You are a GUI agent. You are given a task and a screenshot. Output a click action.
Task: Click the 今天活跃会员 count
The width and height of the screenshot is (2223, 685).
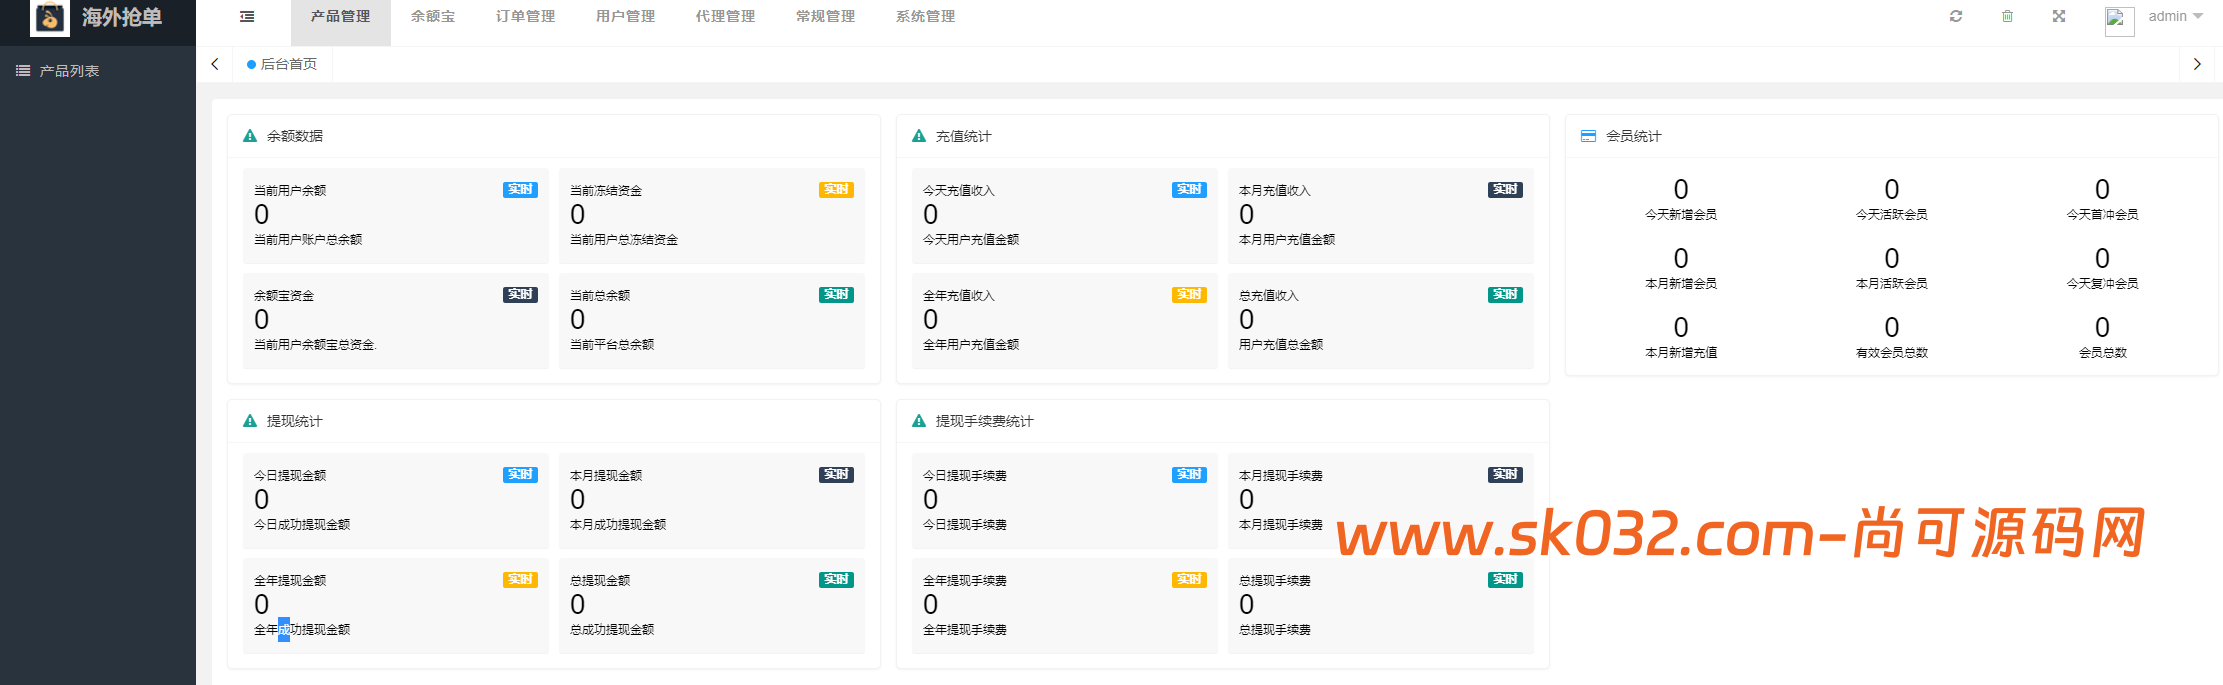(x=1892, y=189)
